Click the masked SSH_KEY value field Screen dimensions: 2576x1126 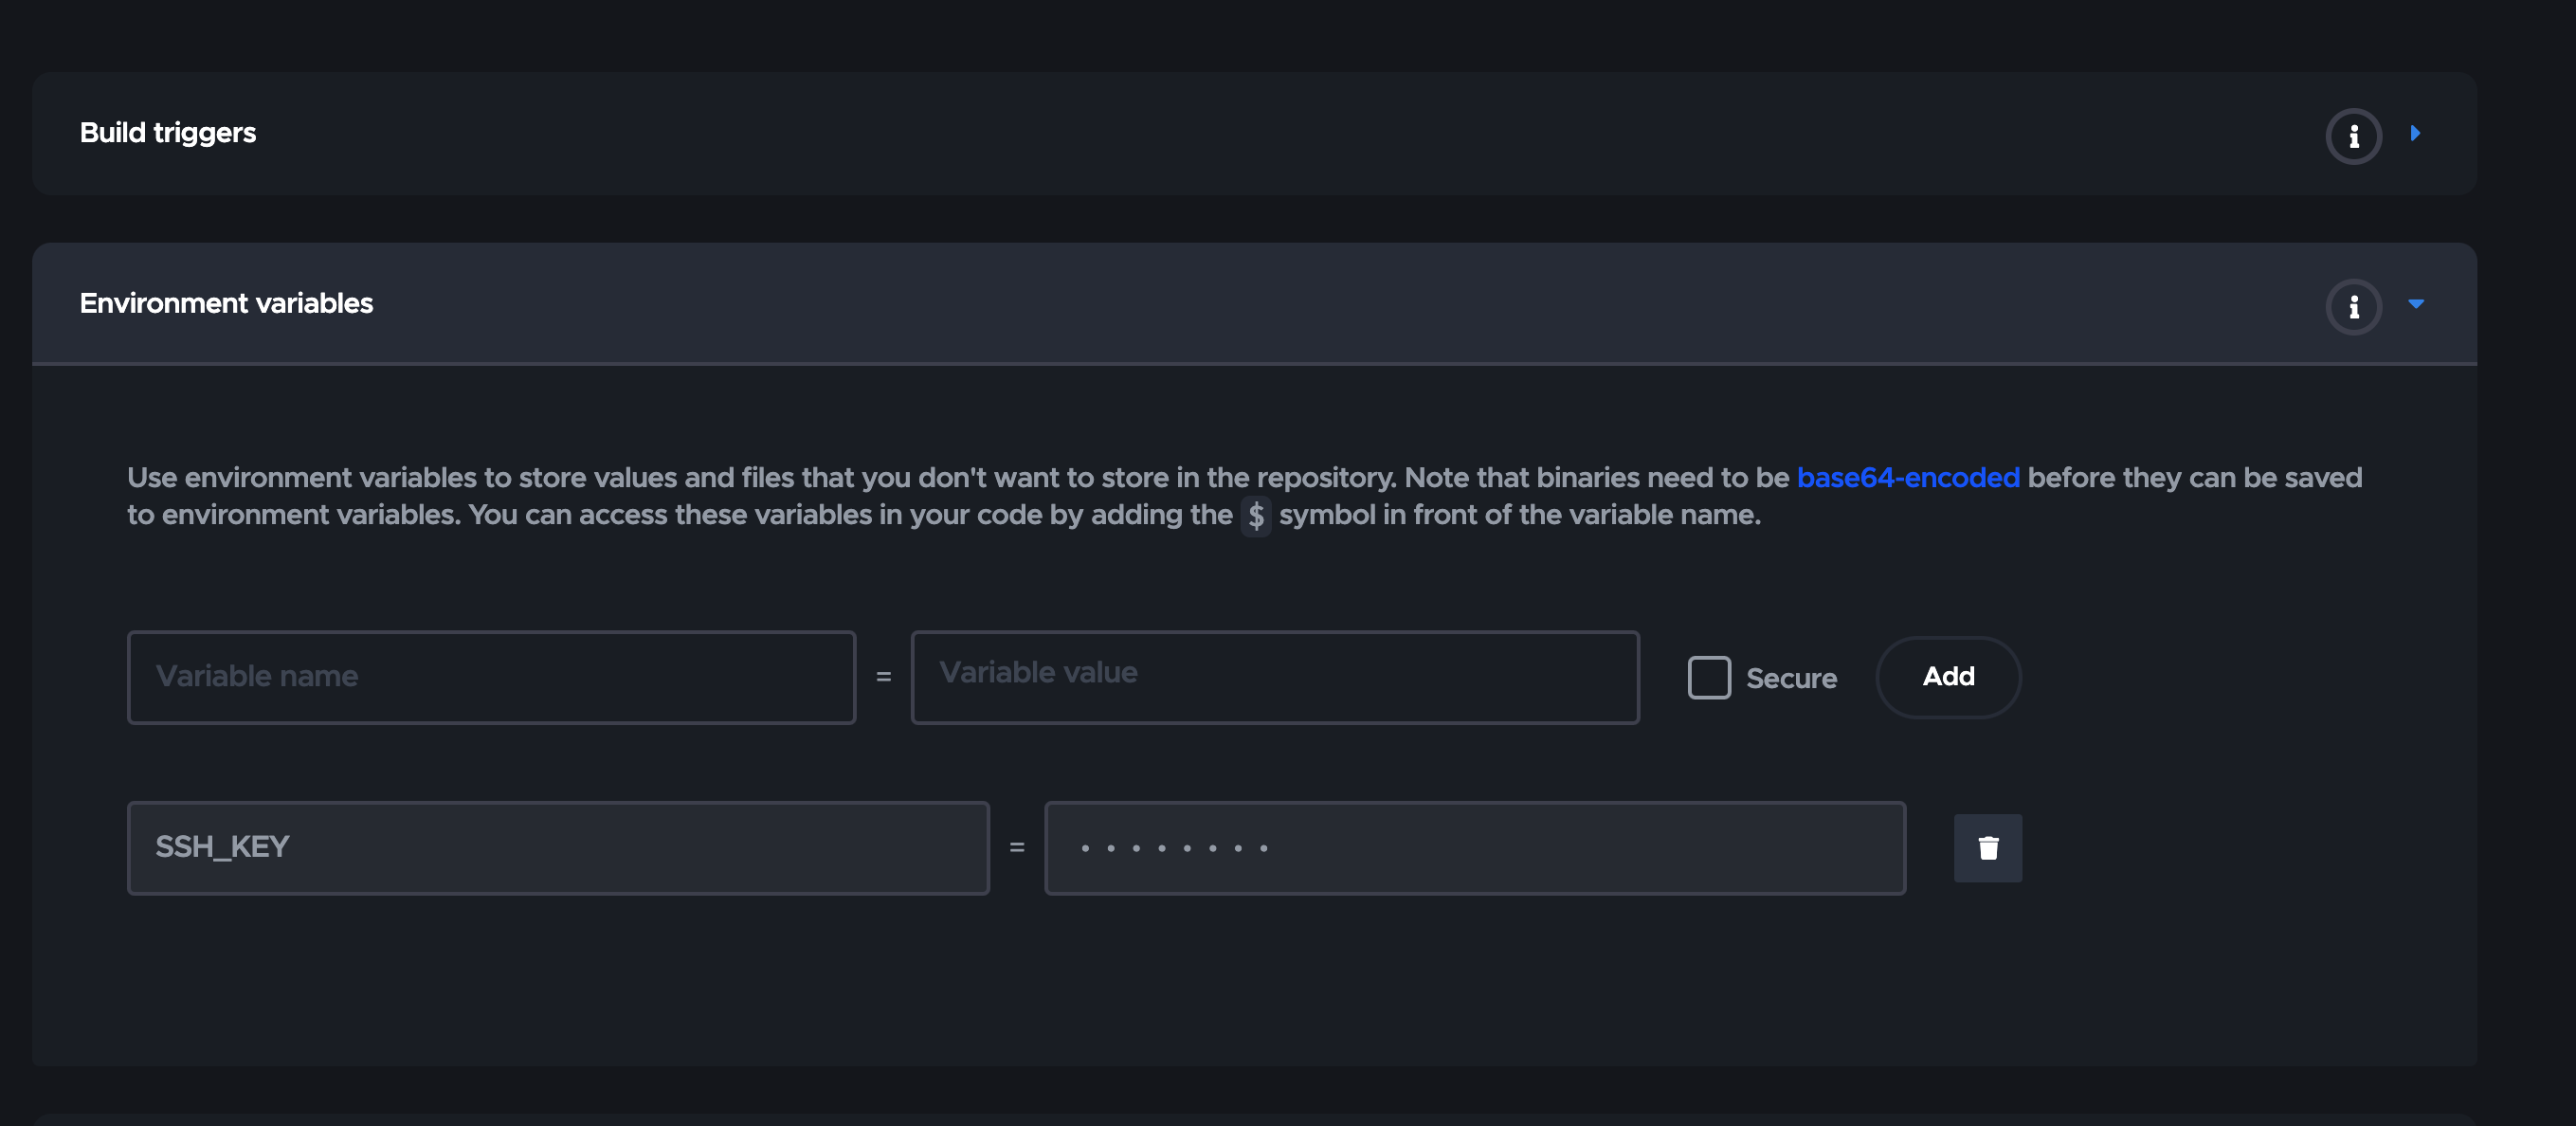click(1474, 848)
